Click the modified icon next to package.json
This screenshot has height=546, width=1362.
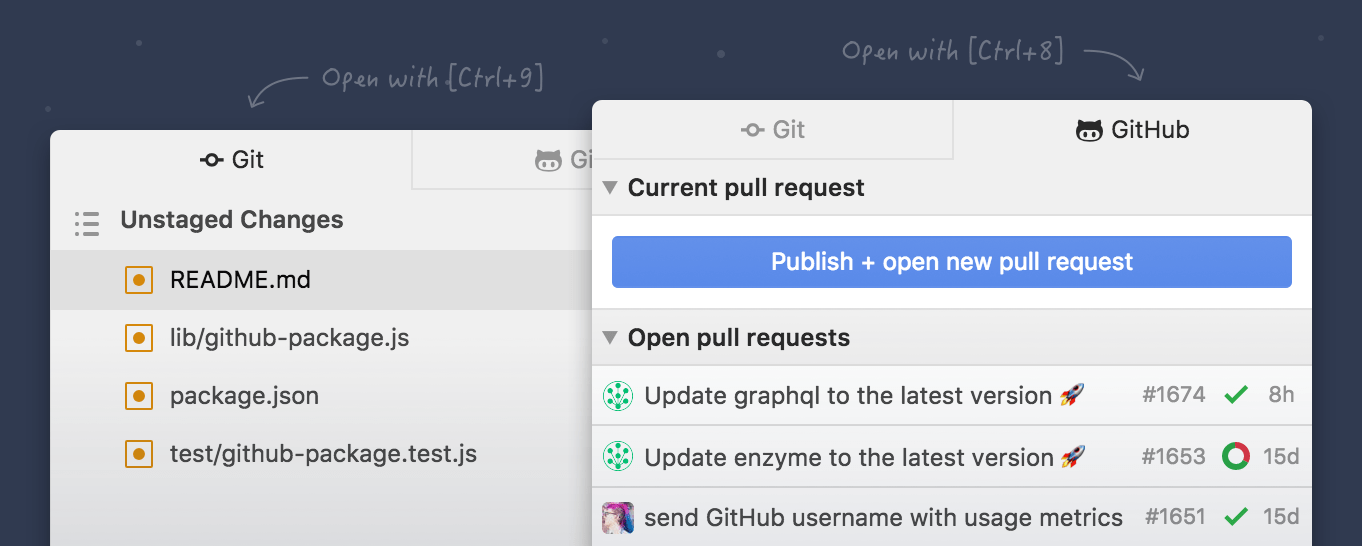pyautogui.click(x=139, y=396)
